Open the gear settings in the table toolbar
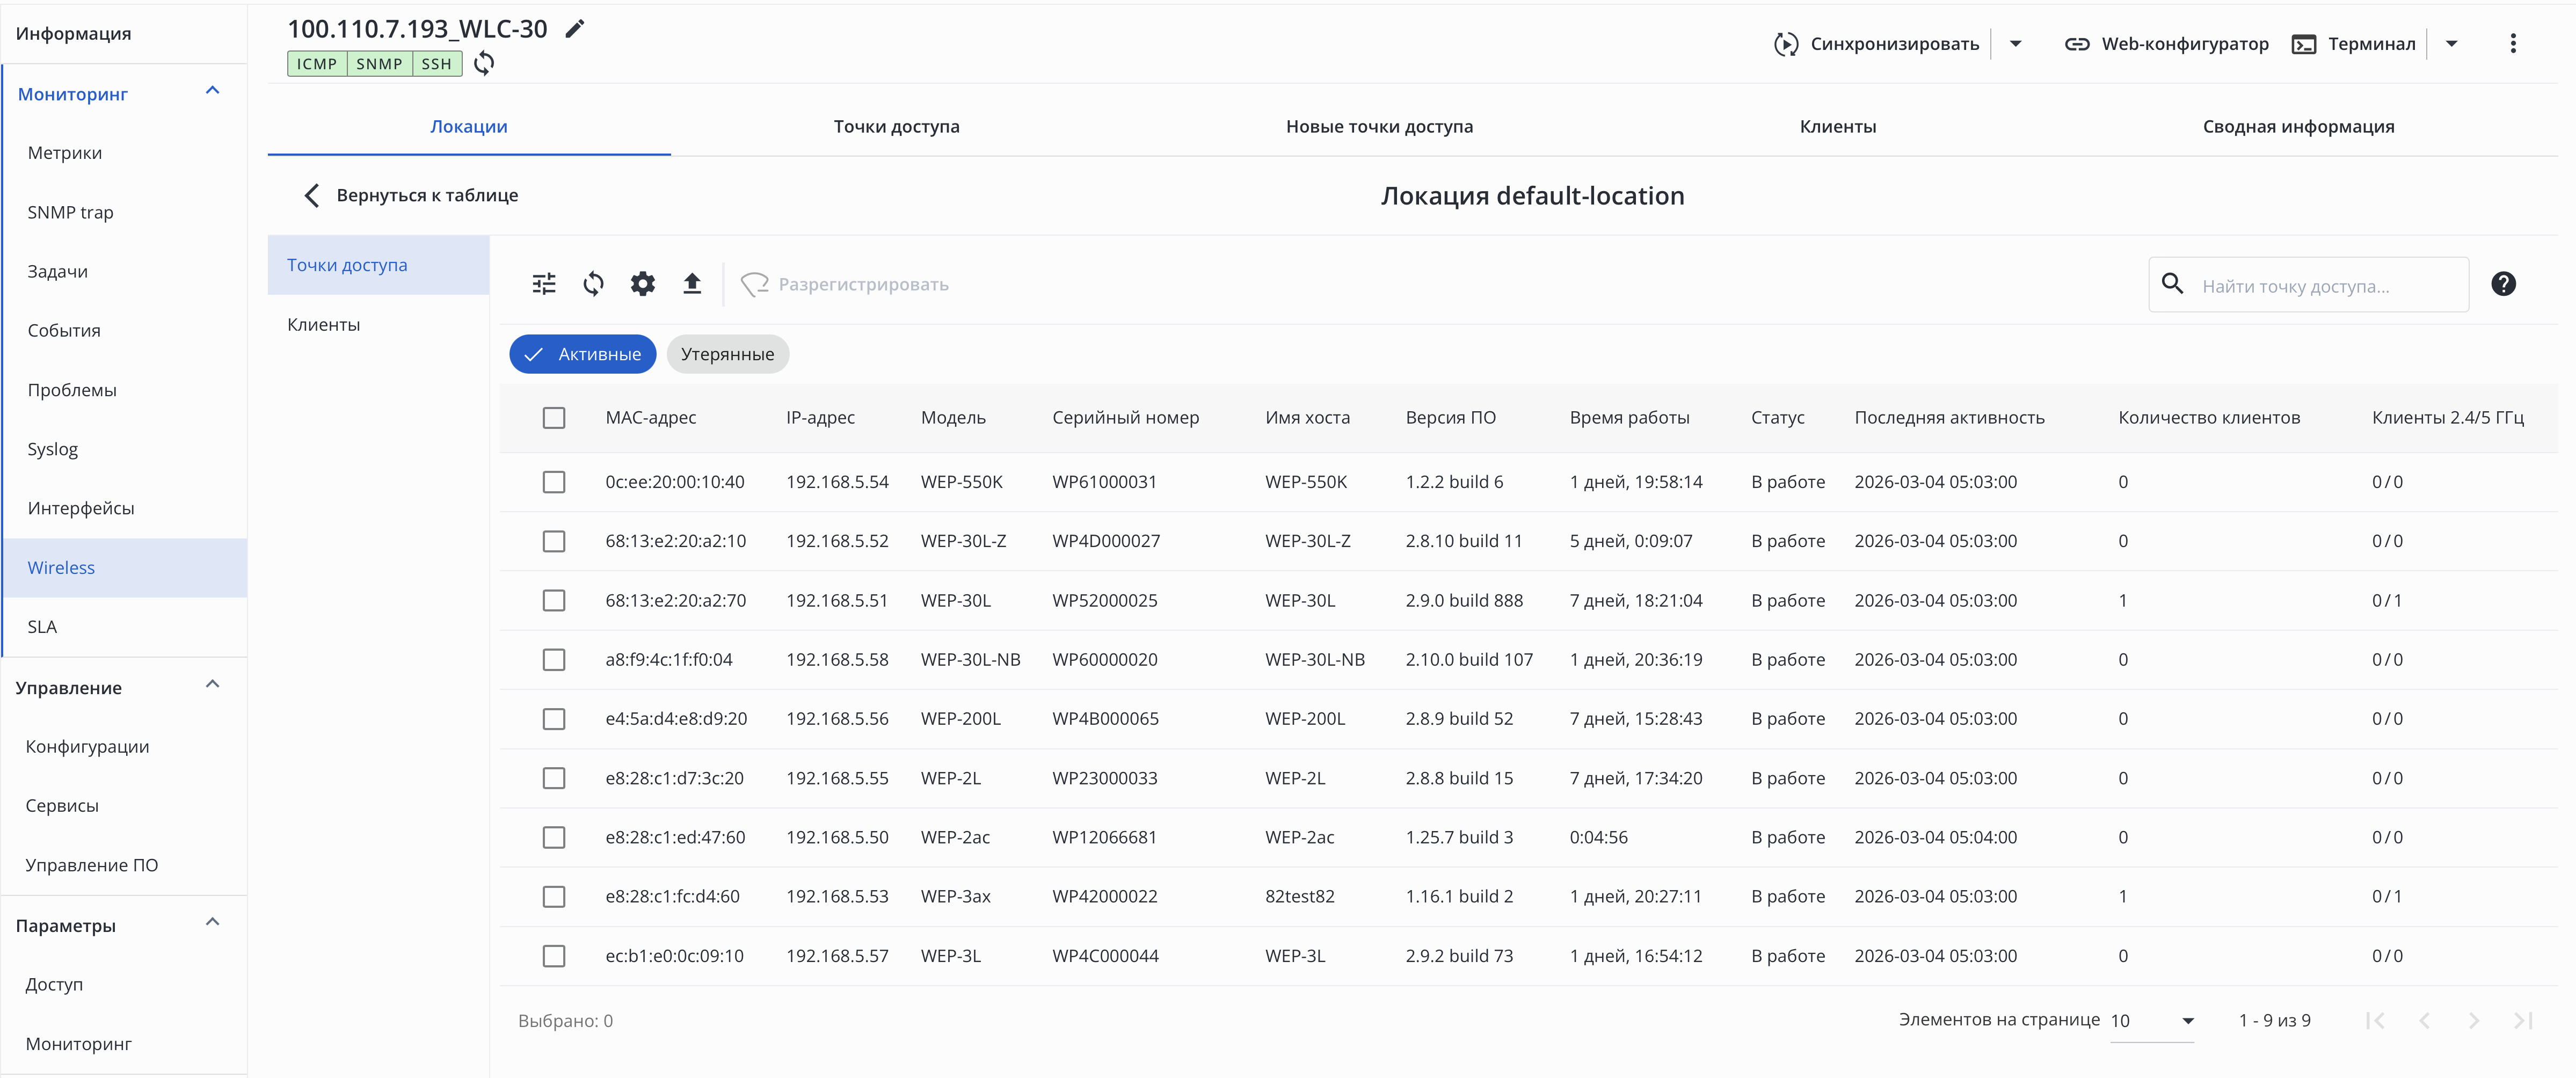 (x=642, y=284)
